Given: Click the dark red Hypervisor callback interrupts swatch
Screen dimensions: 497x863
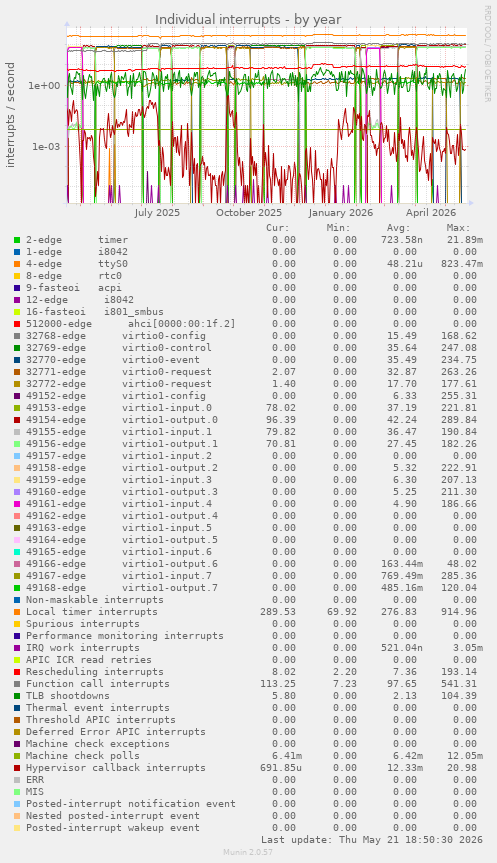Looking at the screenshot, I should pyautogui.click(x=17, y=768).
